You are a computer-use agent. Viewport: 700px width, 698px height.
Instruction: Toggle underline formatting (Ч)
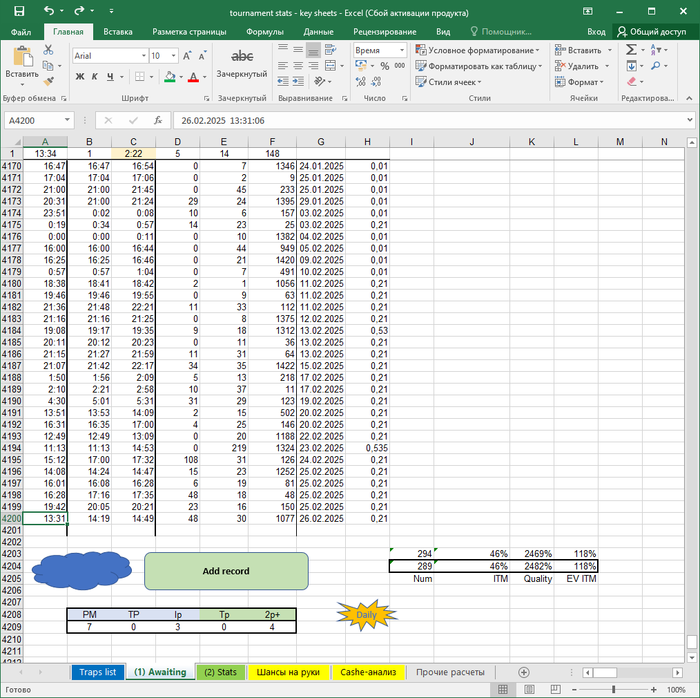111,77
